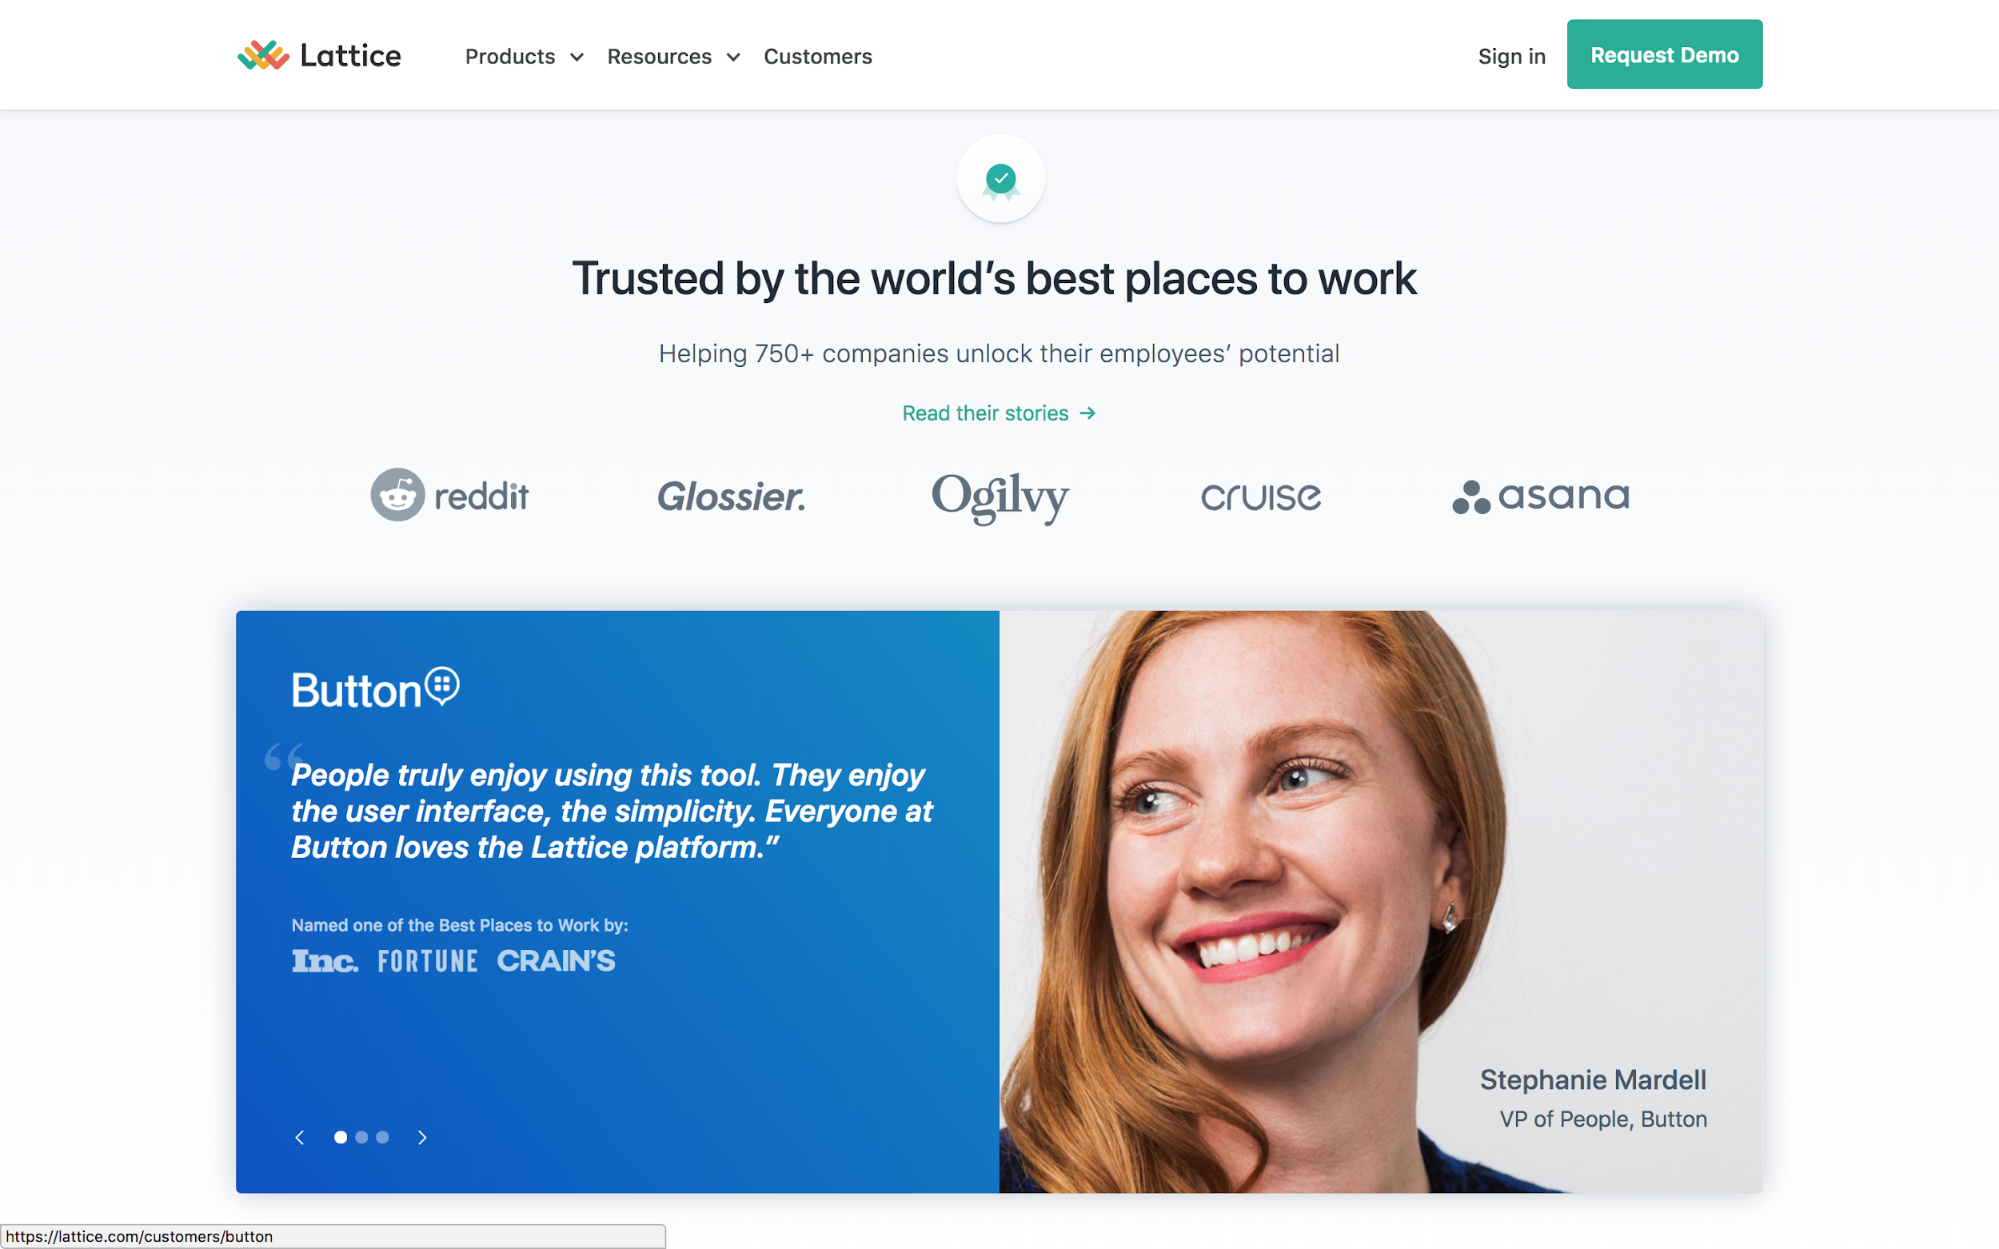Viewport: 1999px width, 1249px height.
Task: Click the Ogilvy logo
Action: [x=1000, y=497]
